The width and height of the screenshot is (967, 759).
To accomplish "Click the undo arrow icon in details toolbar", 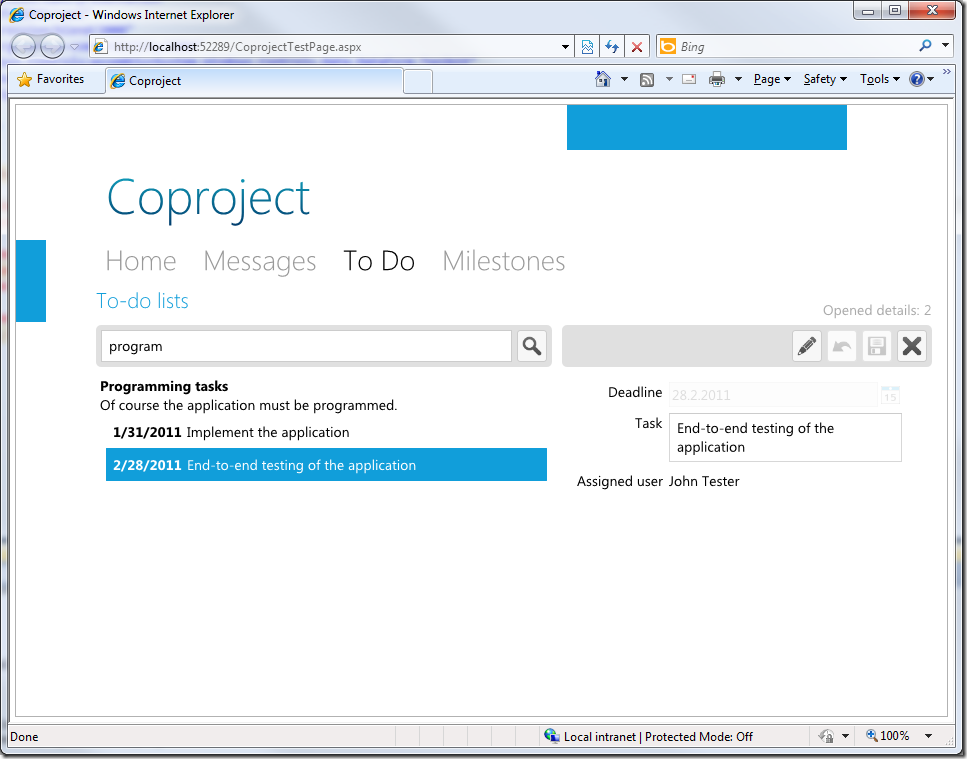I will [842, 346].
